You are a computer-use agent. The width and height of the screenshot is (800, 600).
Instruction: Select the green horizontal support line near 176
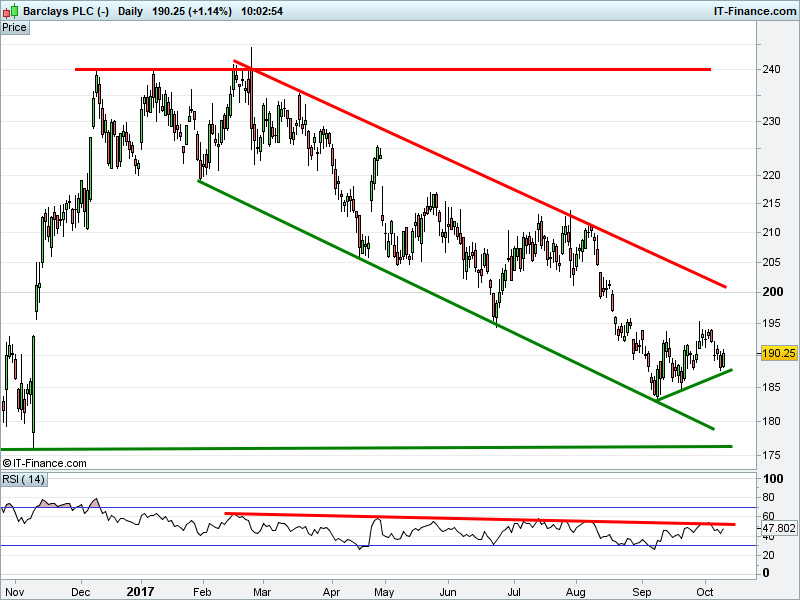[x=366, y=448]
